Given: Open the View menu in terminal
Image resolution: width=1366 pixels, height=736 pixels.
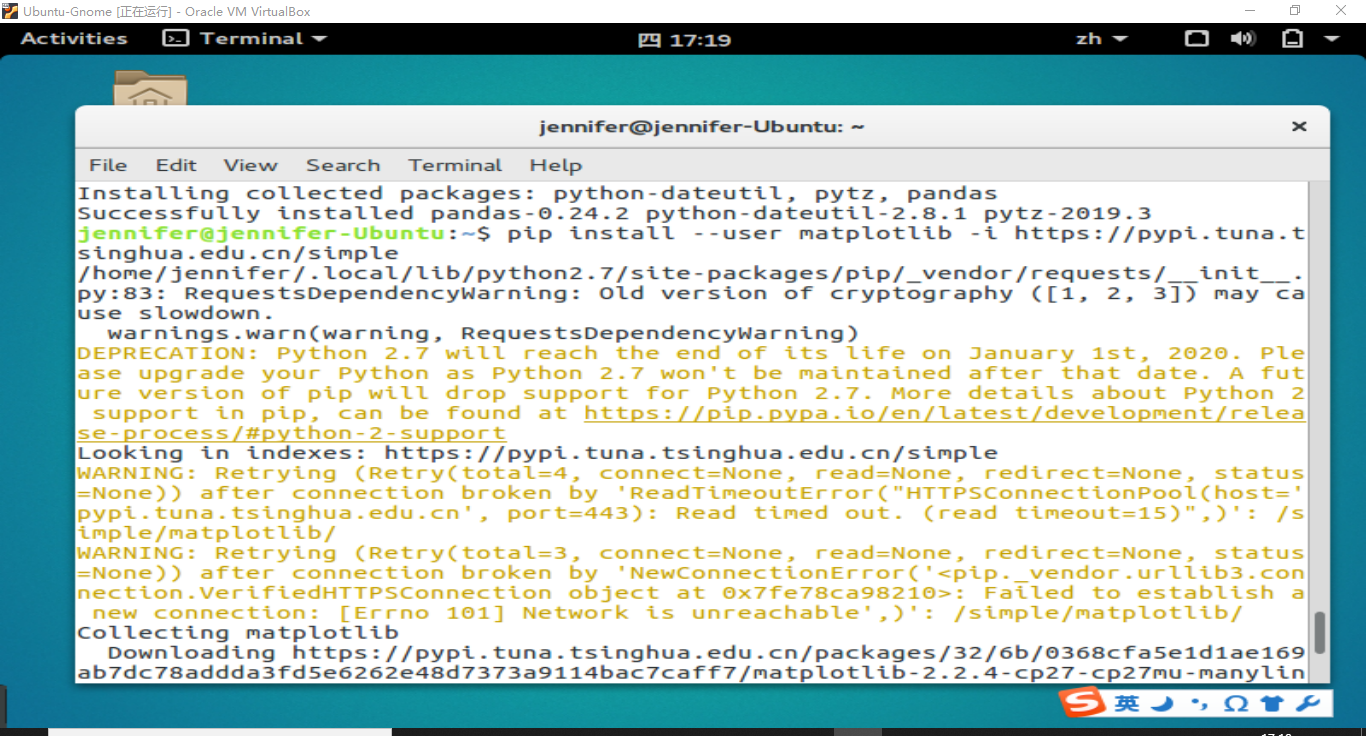Looking at the screenshot, I should [250, 165].
